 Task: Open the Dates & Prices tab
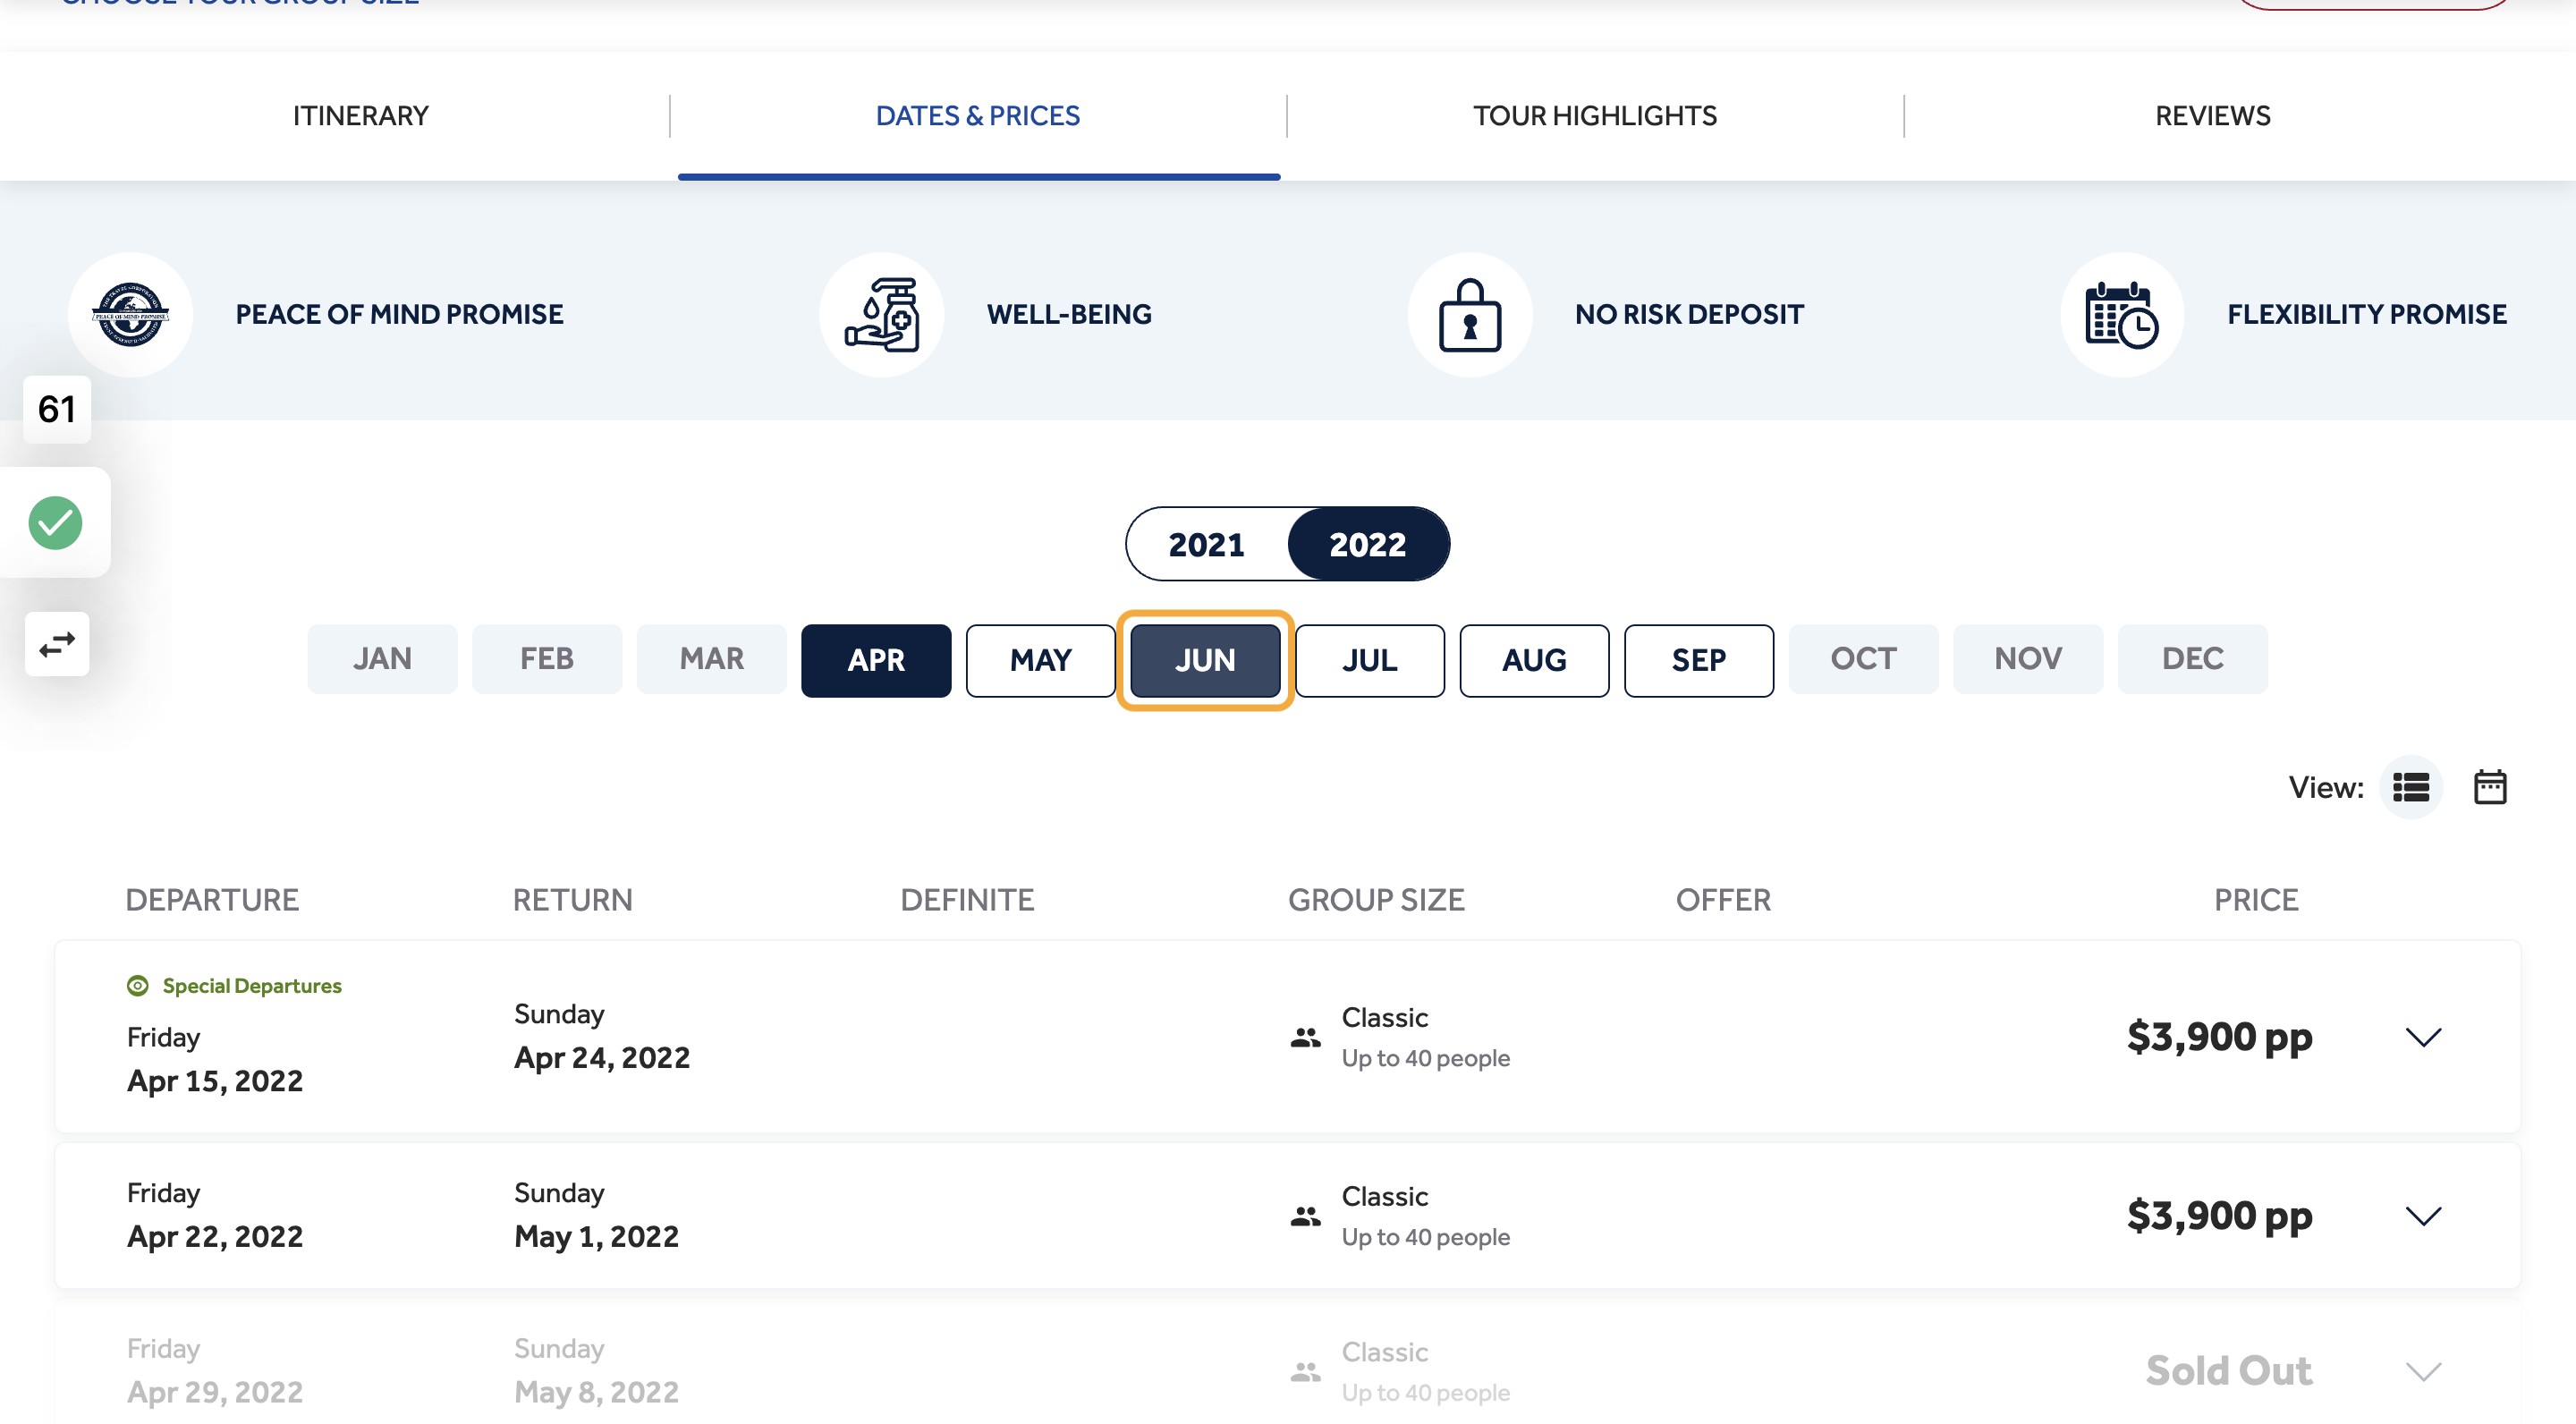click(978, 116)
